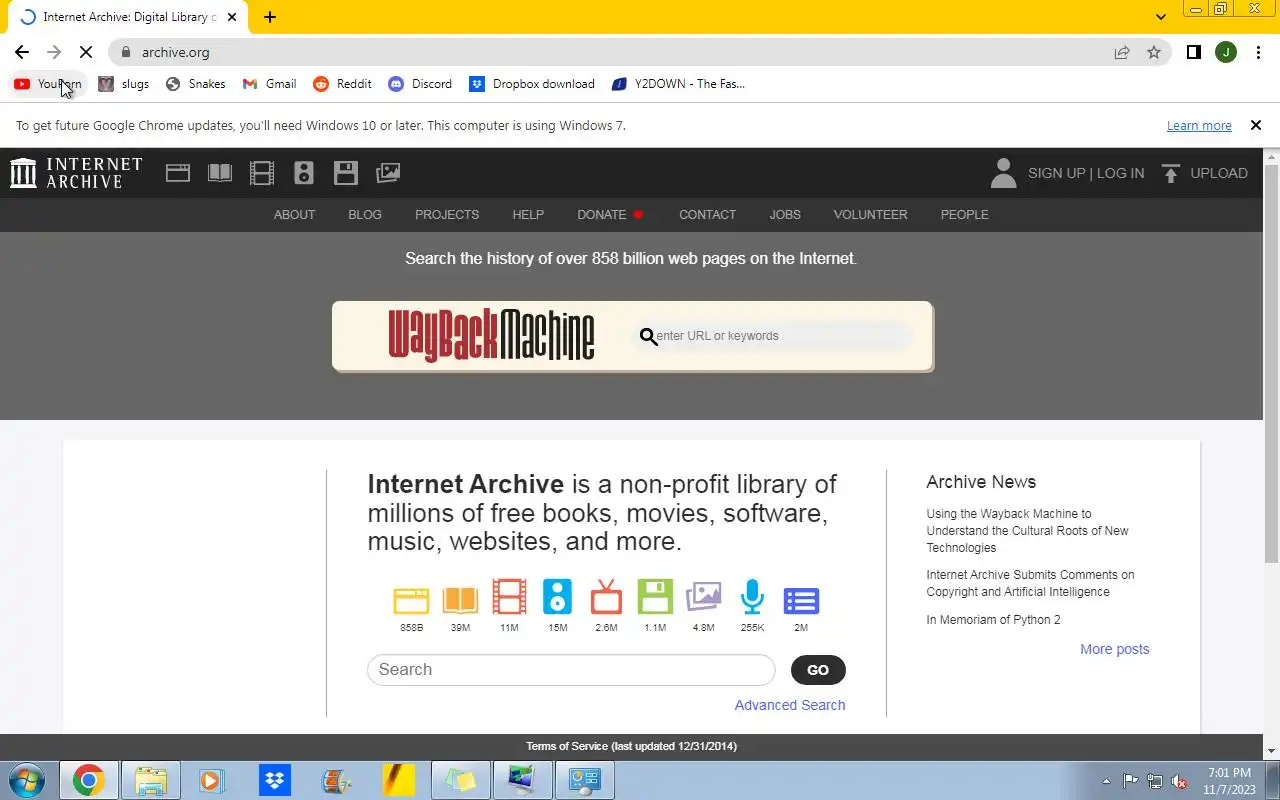Open the green floppy icon labeled 1.1M
1280x800 pixels.
[655, 597]
